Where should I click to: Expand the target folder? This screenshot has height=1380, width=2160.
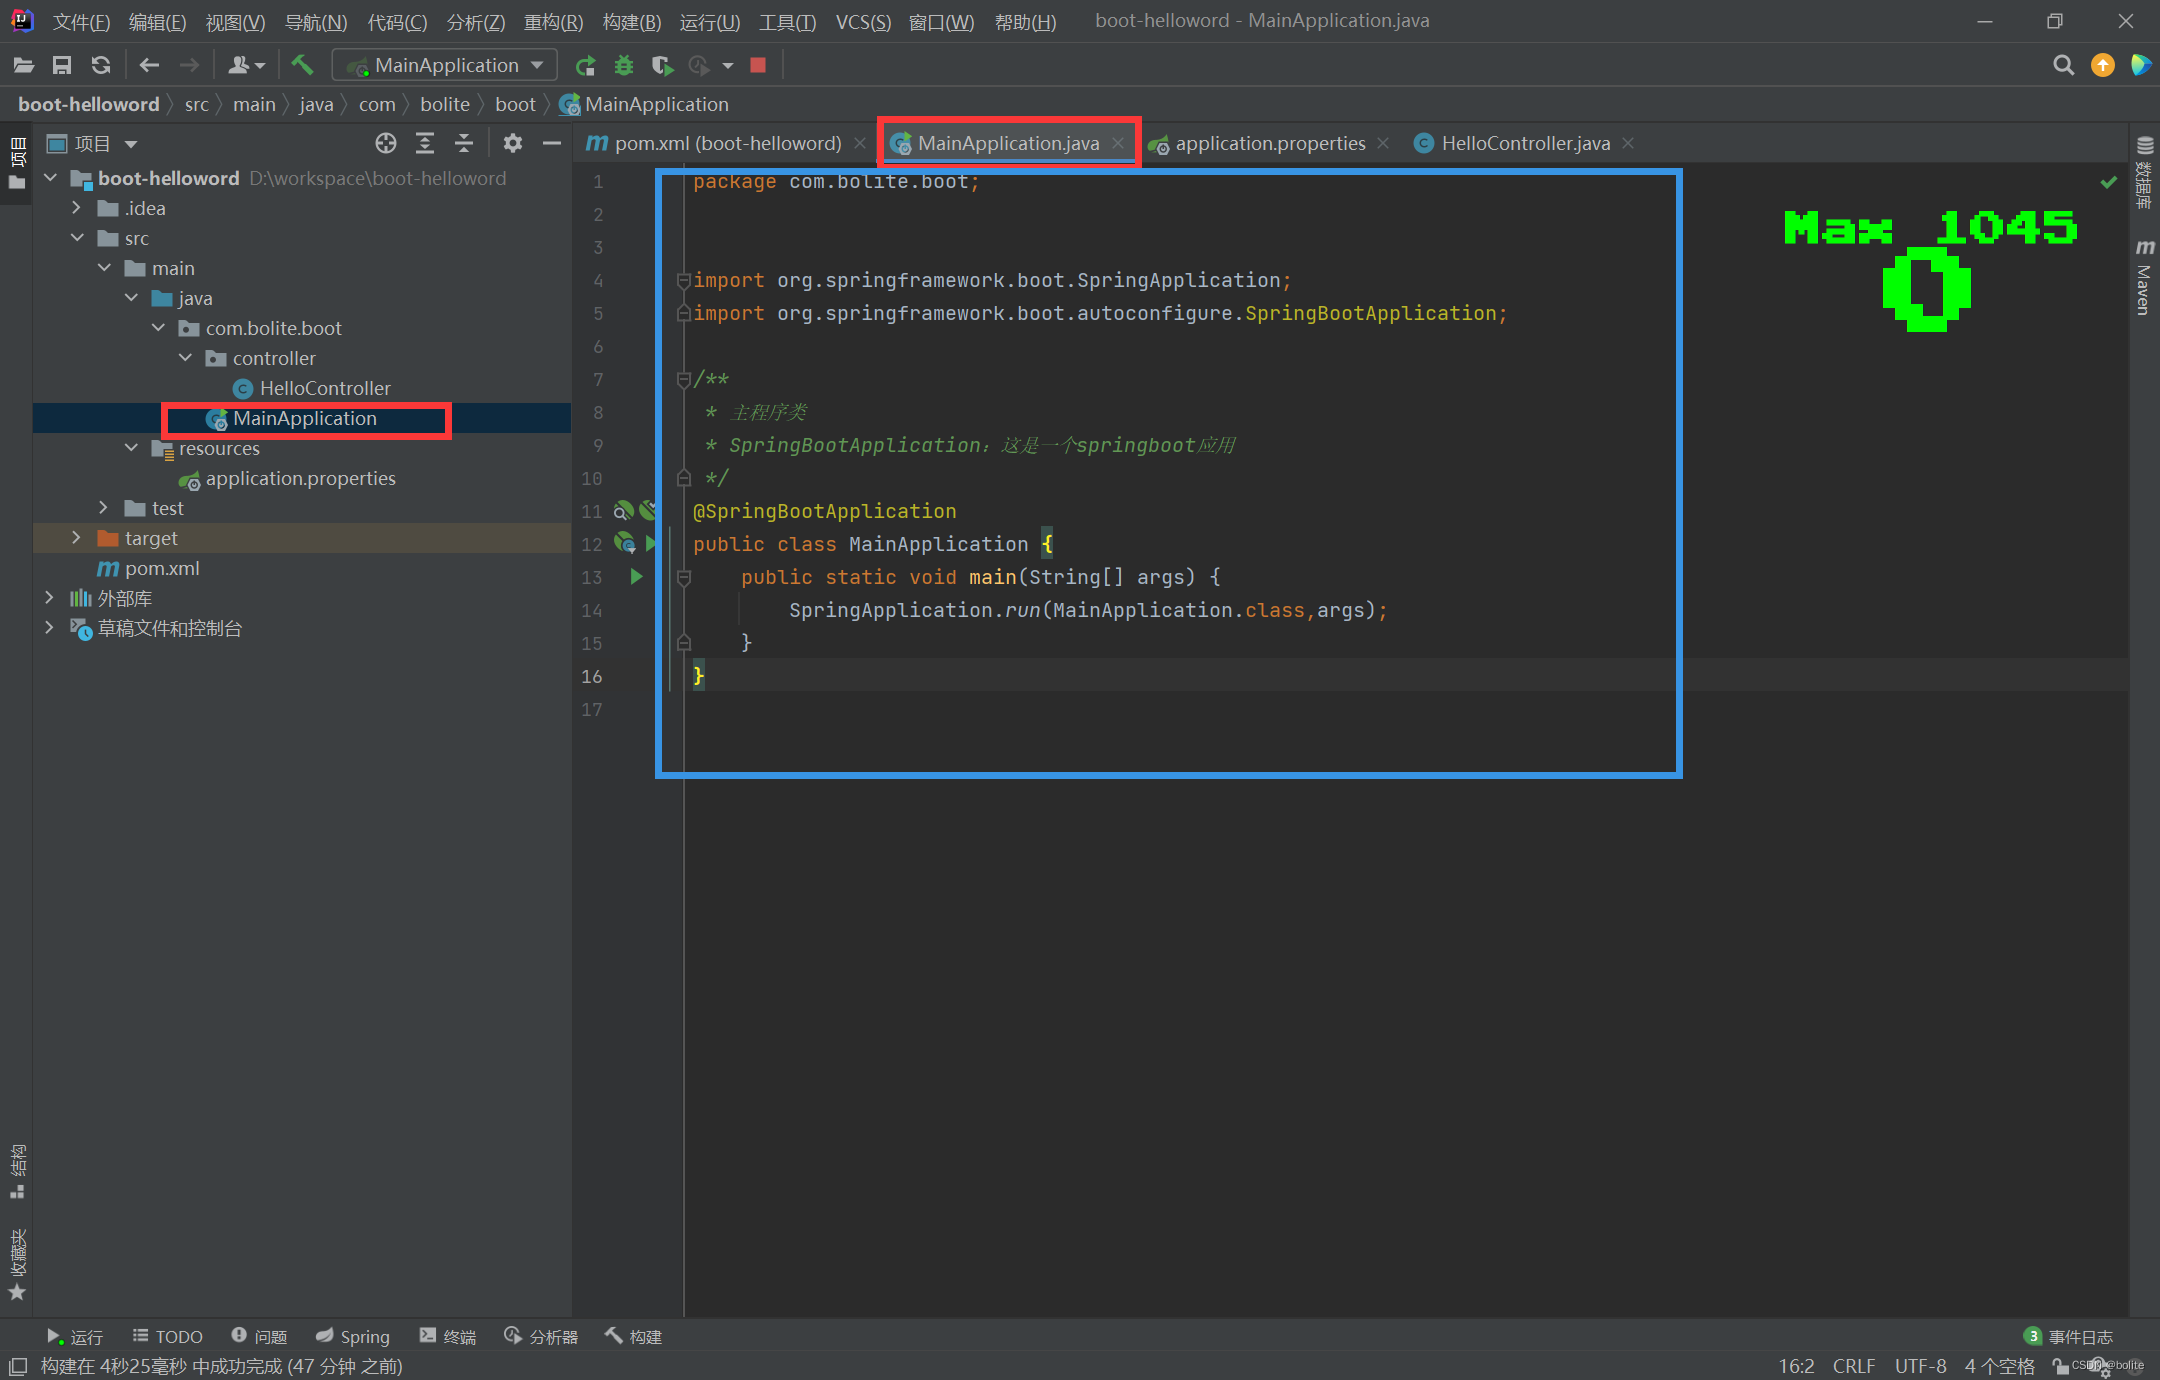pos(76,538)
